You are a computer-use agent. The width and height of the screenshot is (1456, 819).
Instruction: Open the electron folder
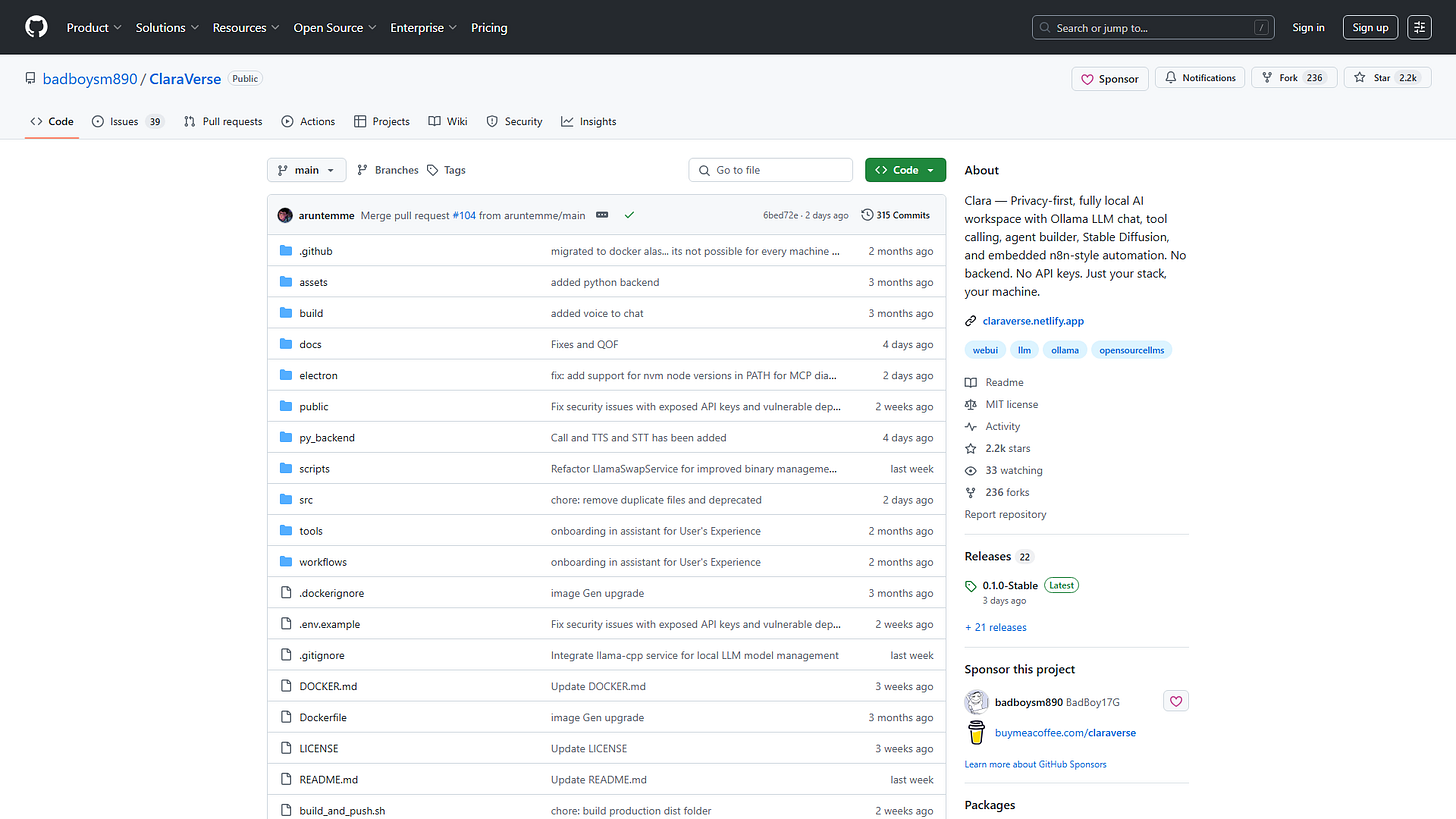(318, 375)
